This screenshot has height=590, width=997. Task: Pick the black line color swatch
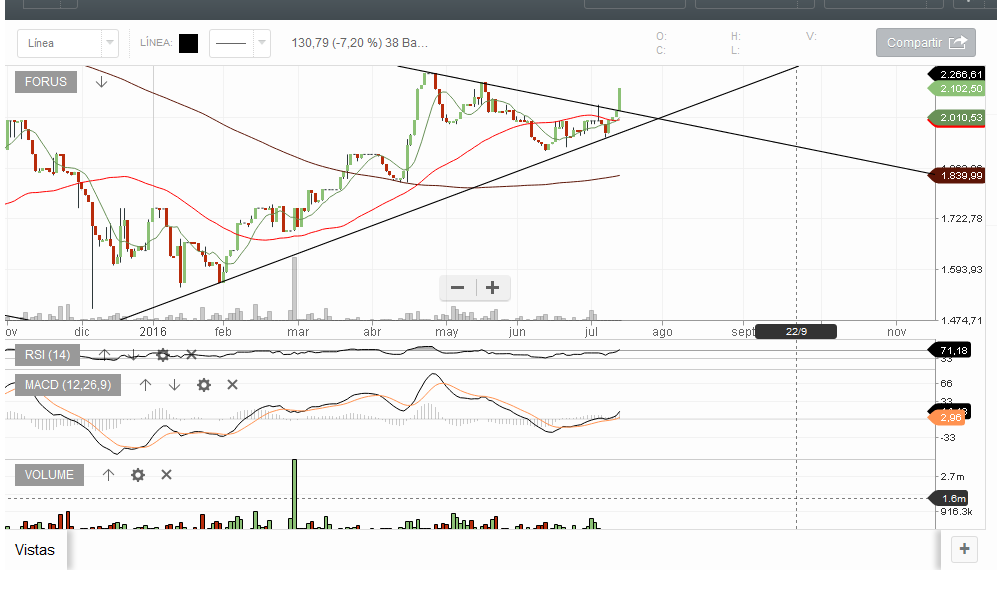point(188,43)
